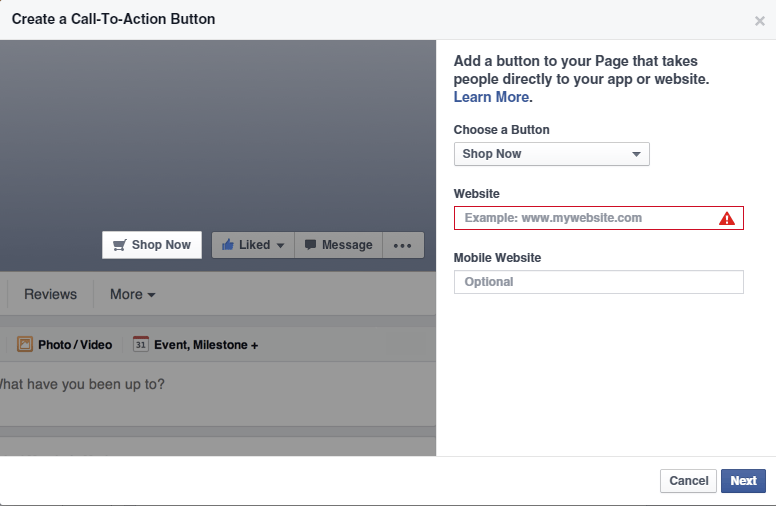
Task: Expand the More tab menu
Action: [132, 294]
